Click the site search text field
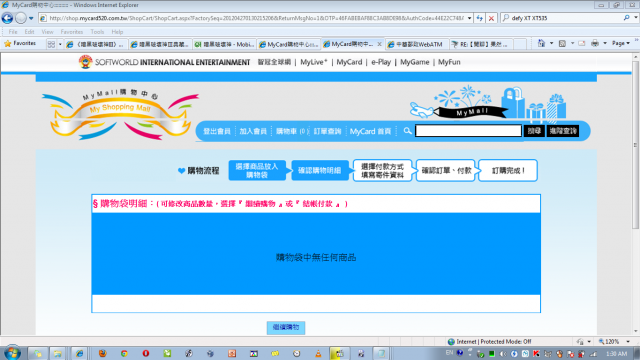 (x=468, y=131)
